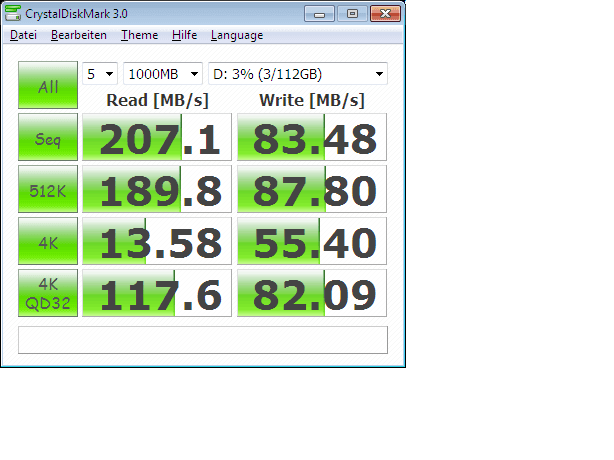
Task: Maximize the CrystalDiskMark window
Action: pos(352,14)
